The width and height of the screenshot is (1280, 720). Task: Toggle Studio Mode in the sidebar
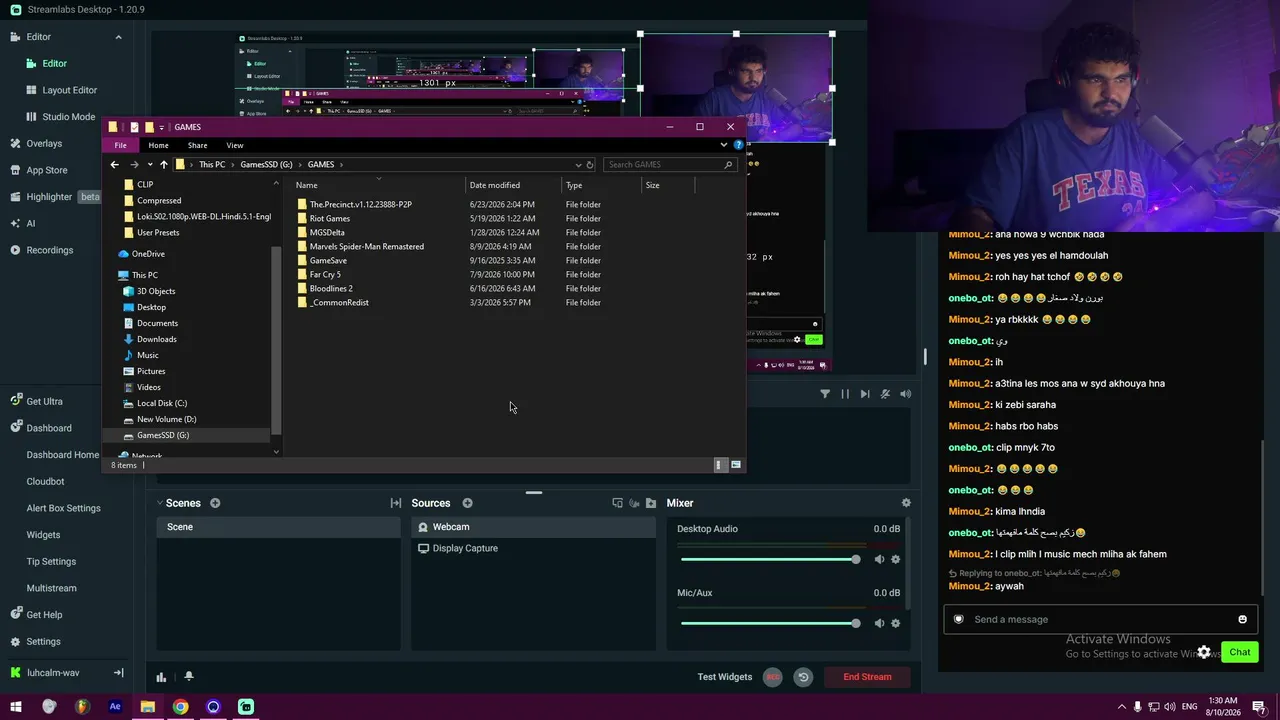pyautogui.click(x=69, y=117)
